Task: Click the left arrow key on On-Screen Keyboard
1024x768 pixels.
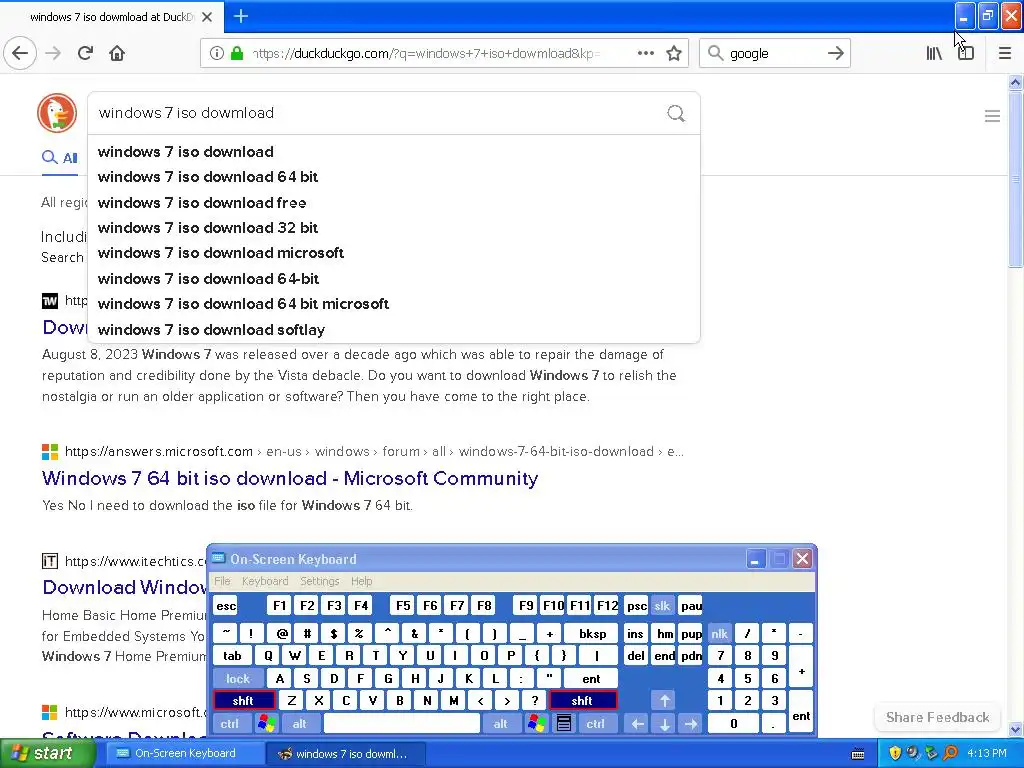Action: [x=637, y=724]
